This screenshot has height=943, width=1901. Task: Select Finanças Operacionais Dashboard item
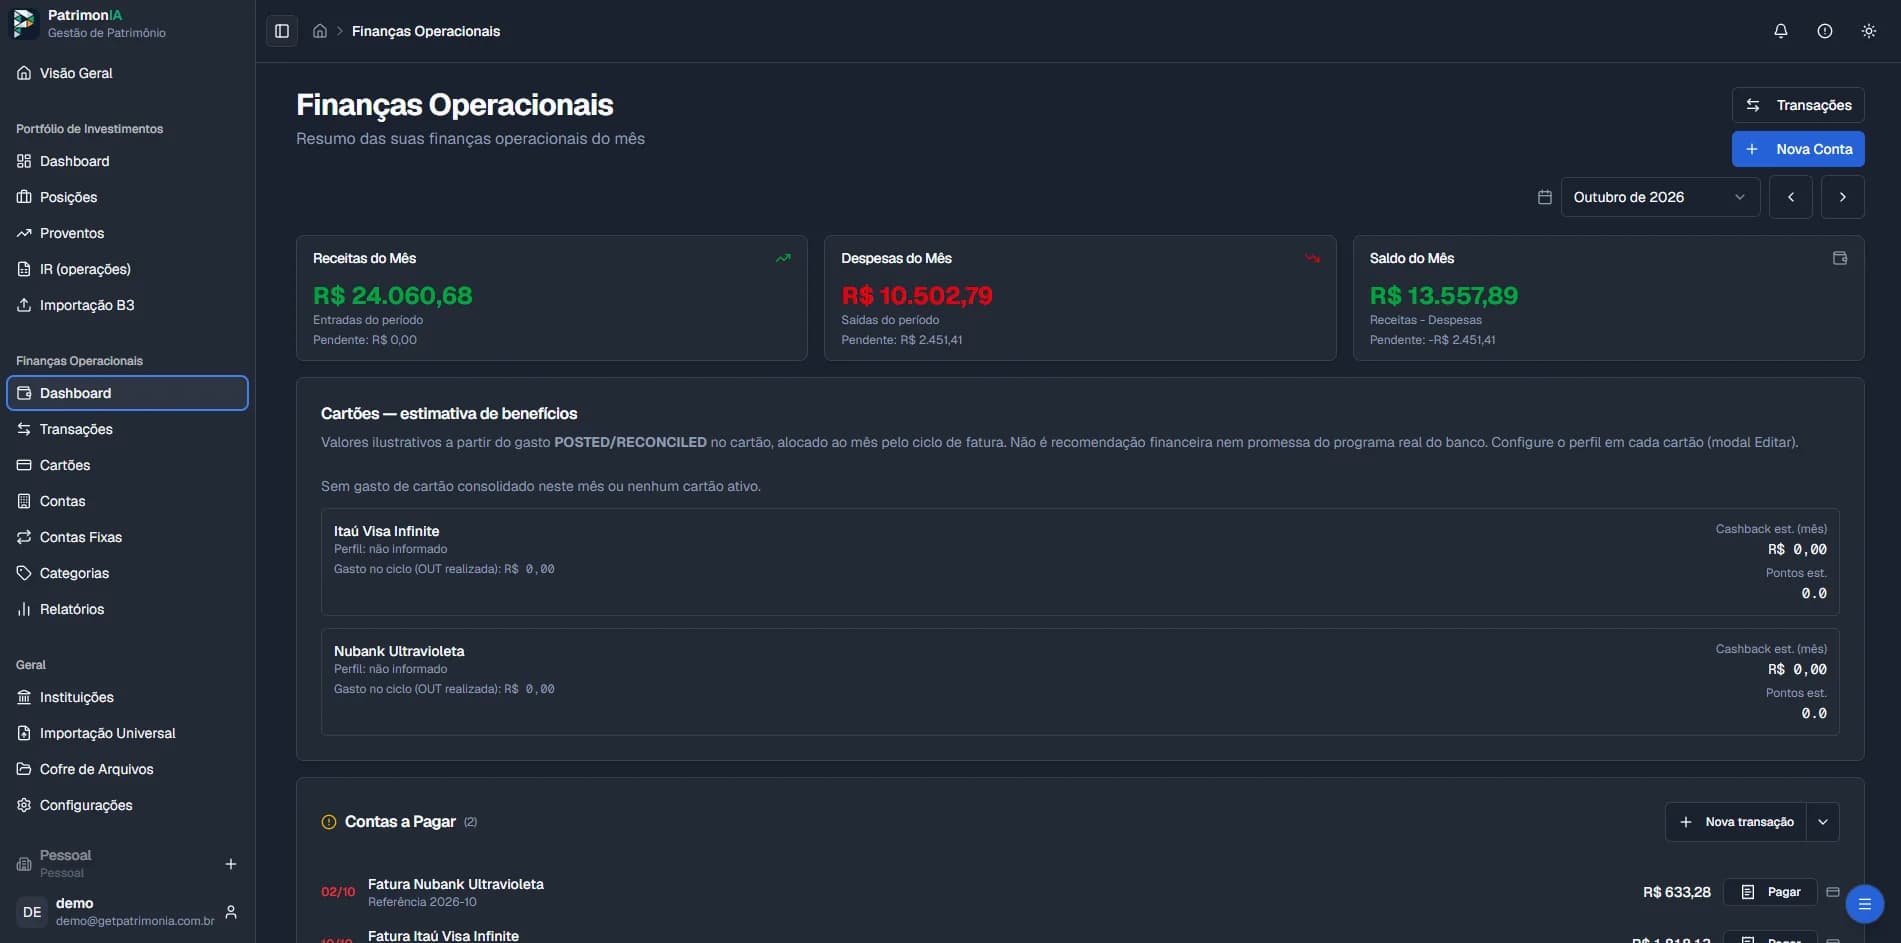pos(127,393)
